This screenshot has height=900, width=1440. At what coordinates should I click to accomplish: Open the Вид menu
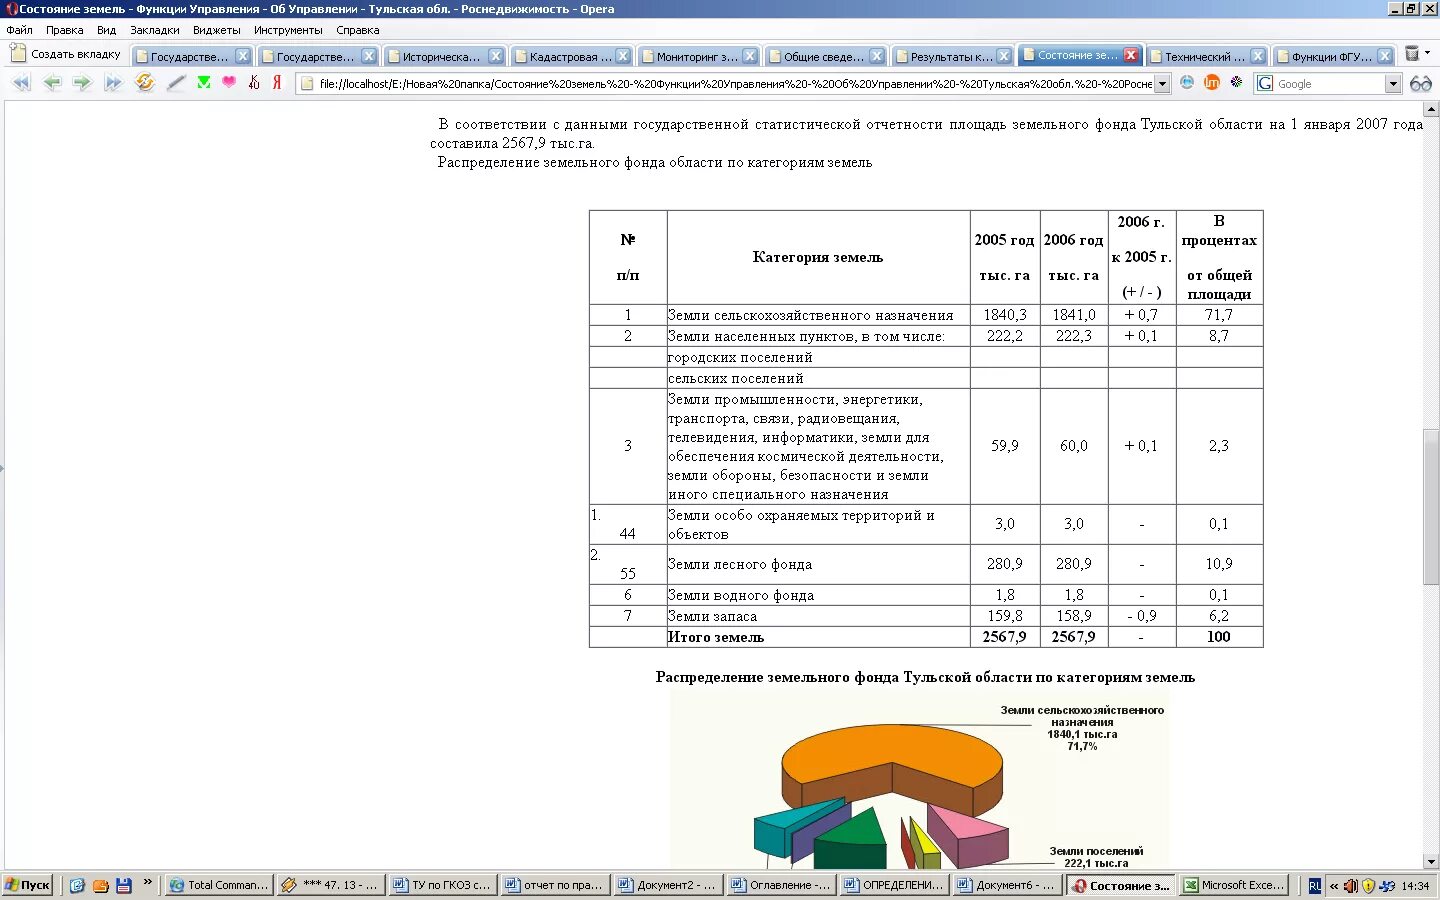(107, 30)
